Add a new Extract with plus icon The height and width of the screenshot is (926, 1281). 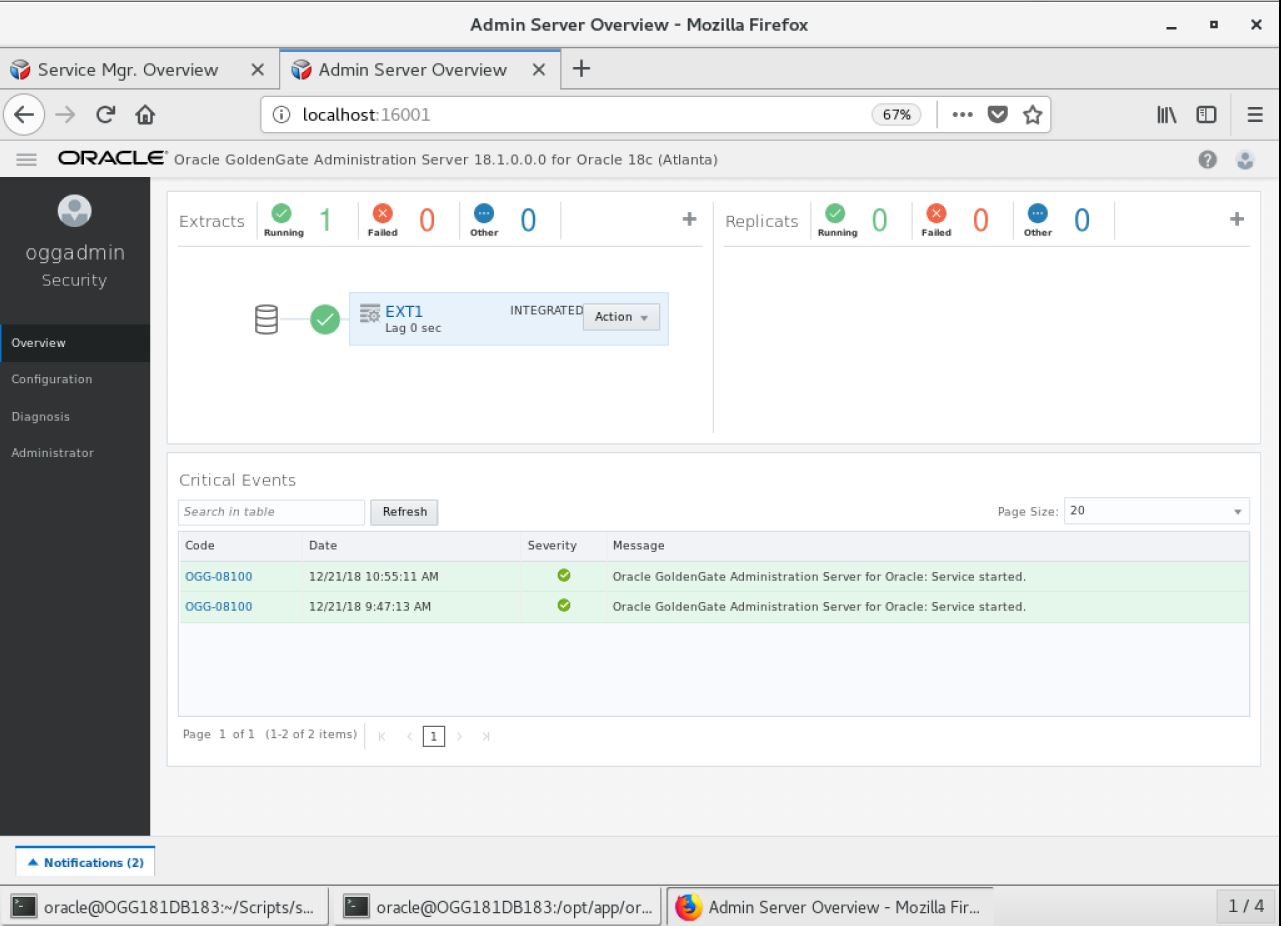[x=689, y=219]
